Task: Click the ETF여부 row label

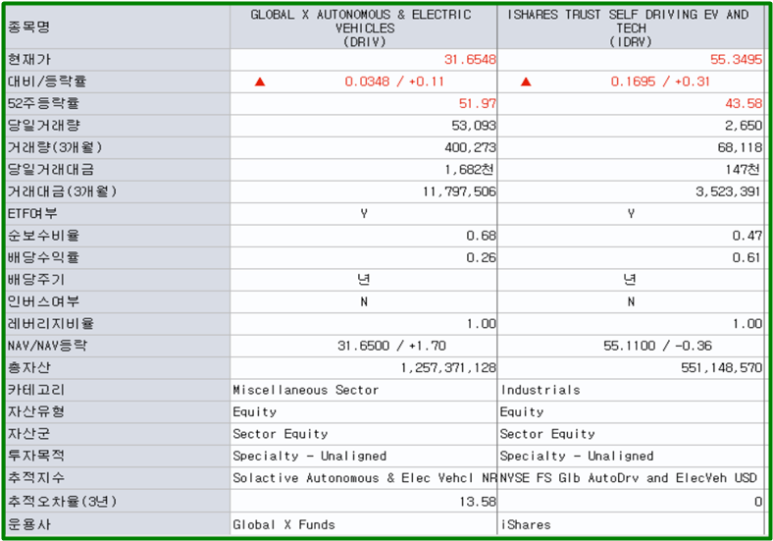Action: tap(33, 214)
